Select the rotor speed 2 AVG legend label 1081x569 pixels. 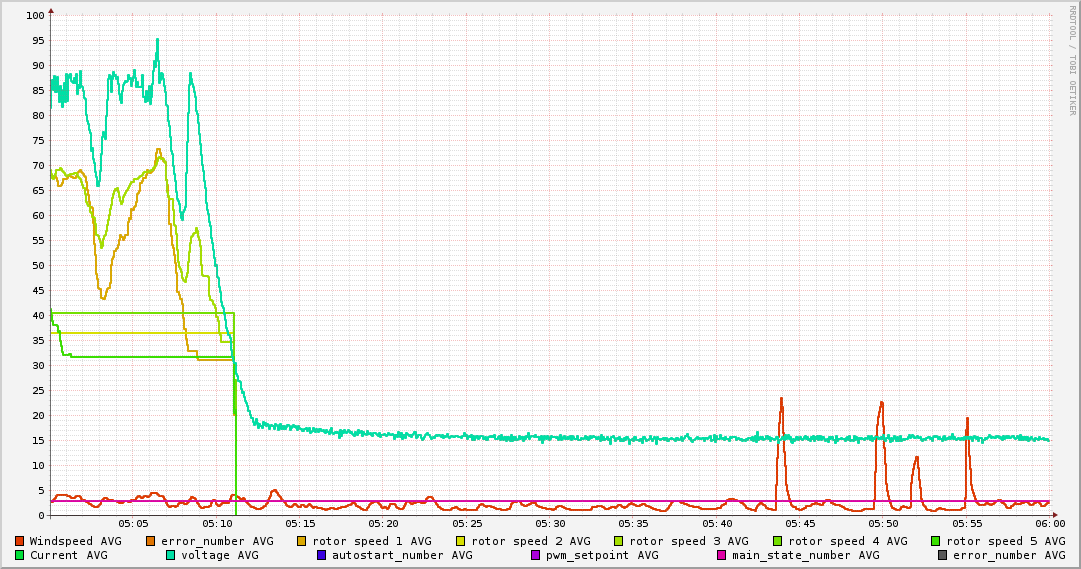tap(530, 541)
